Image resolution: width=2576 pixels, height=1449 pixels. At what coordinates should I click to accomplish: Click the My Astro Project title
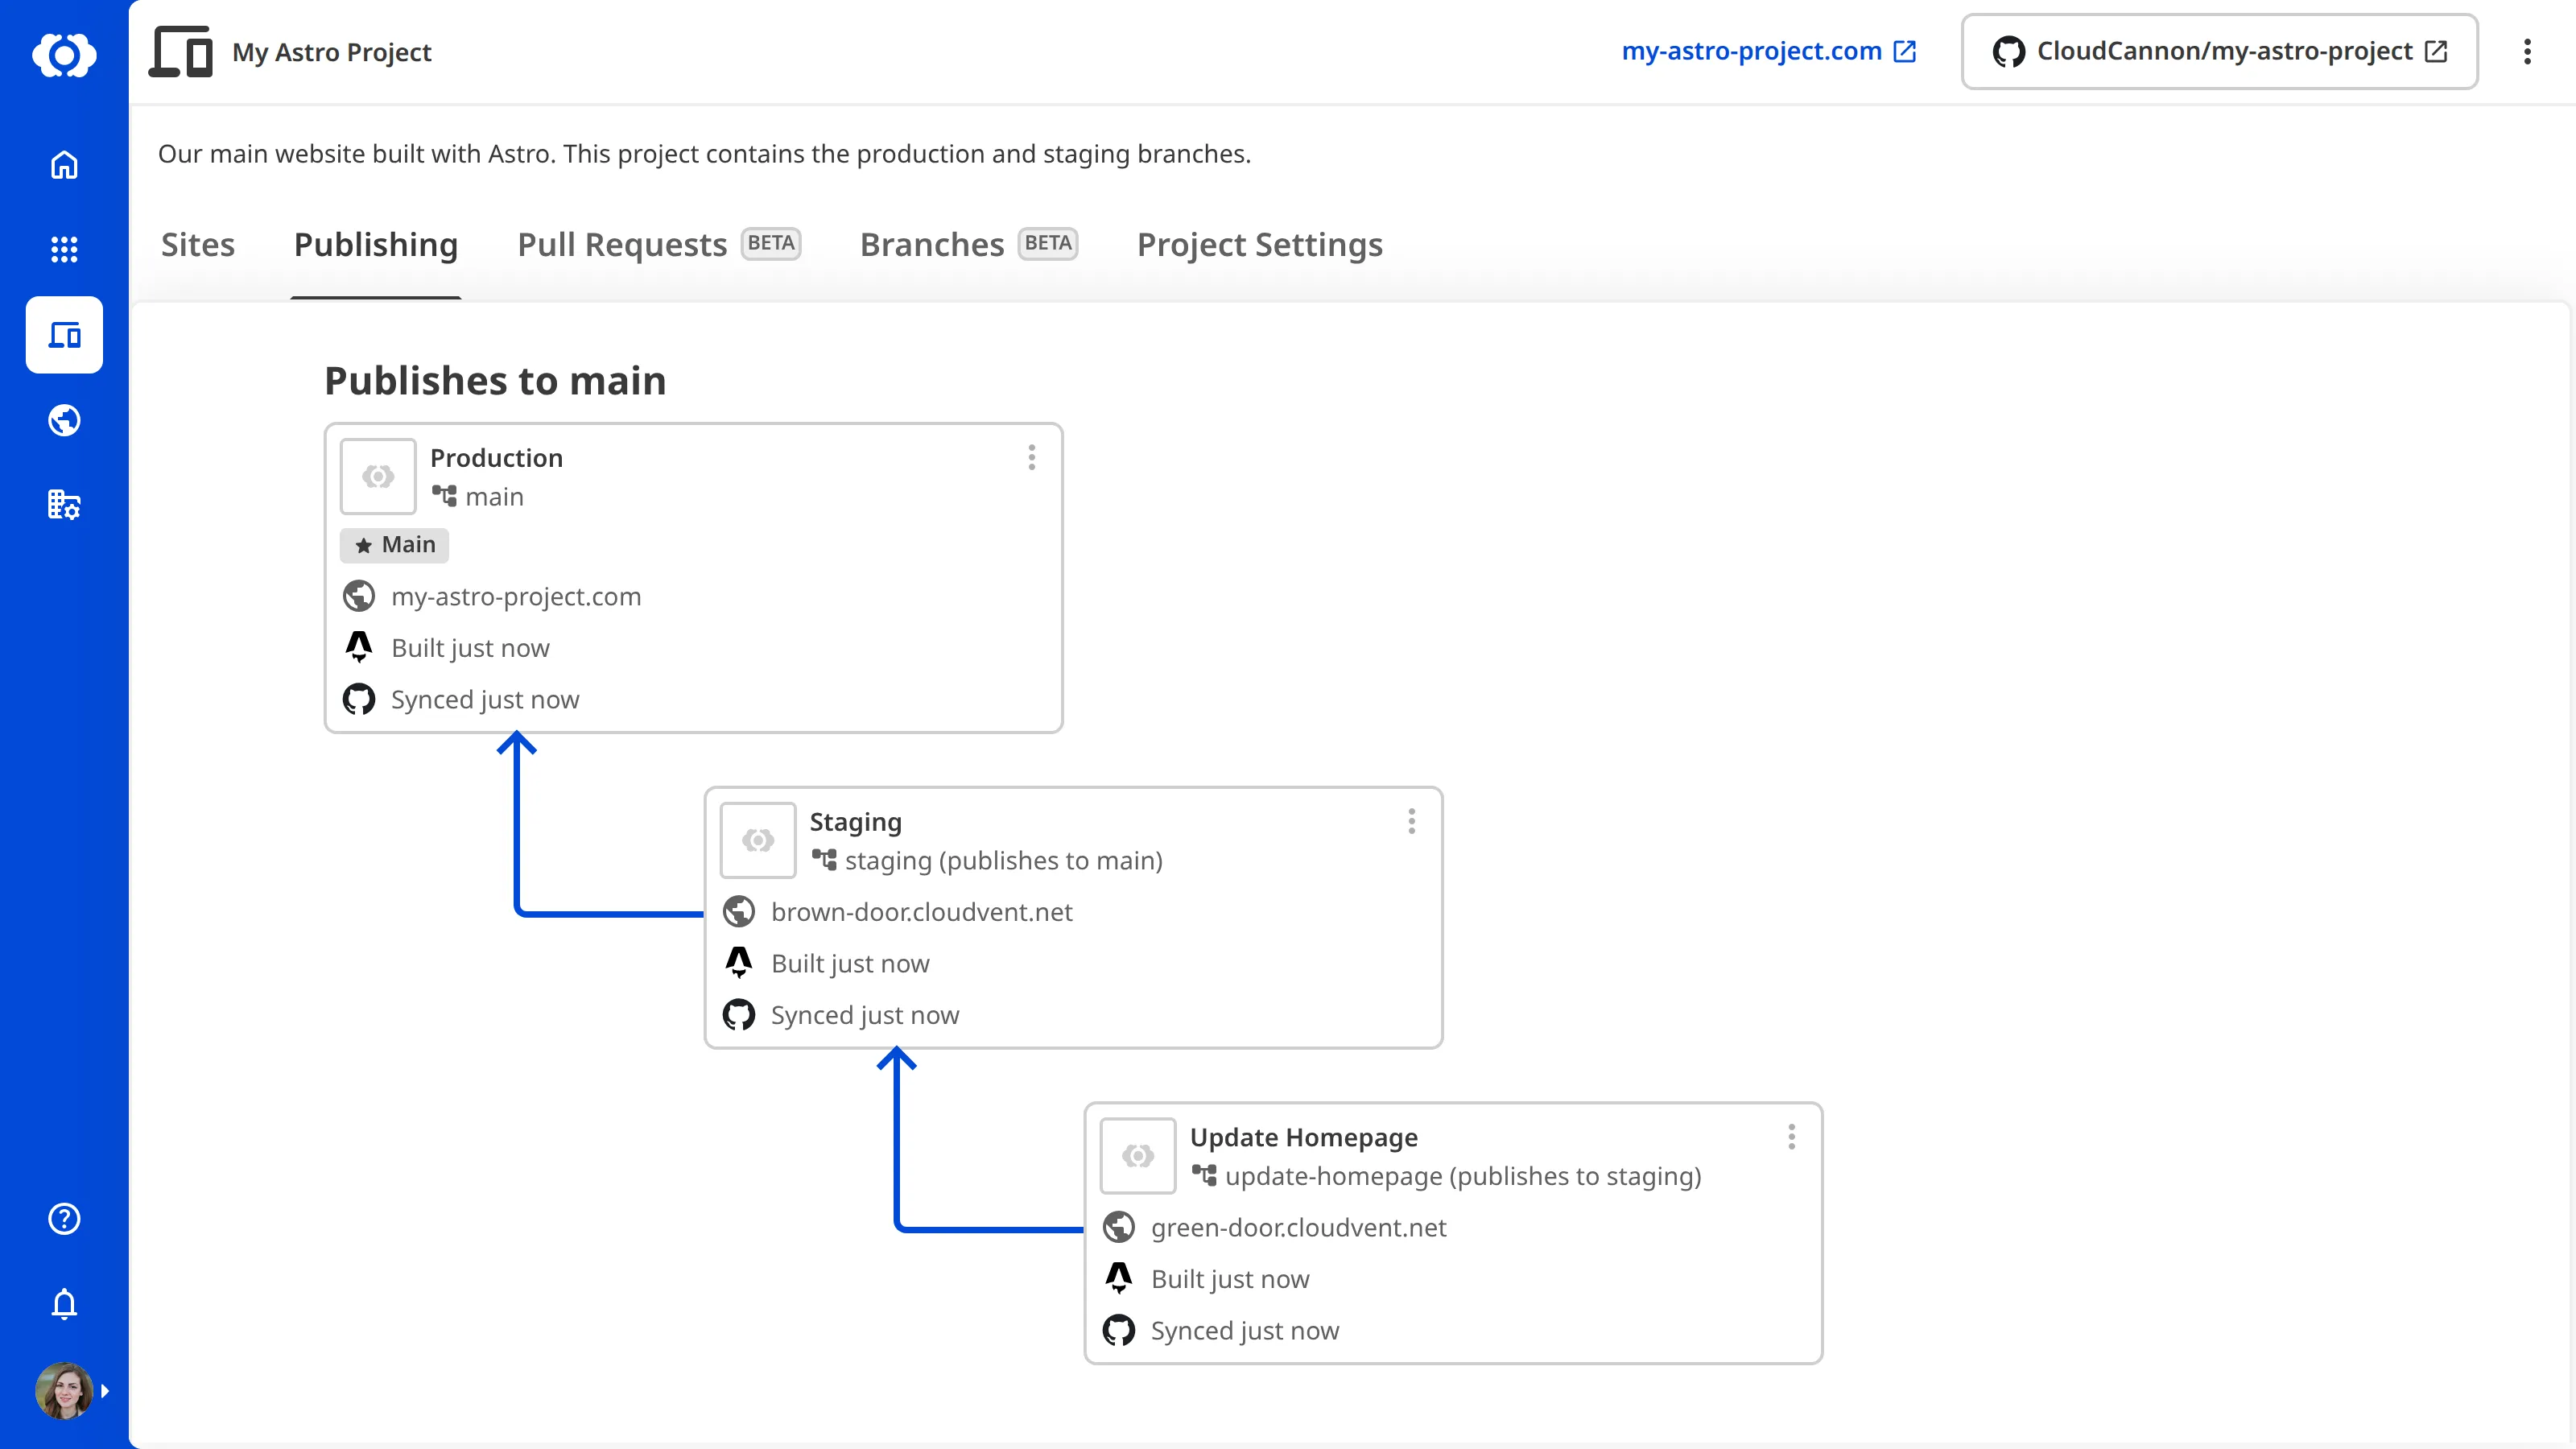click(332, 52)
